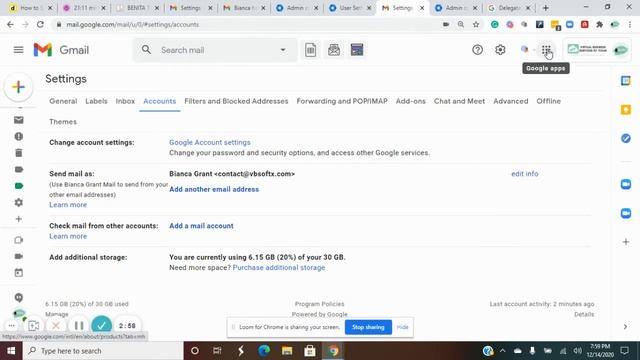Open a new Chrome tab
This screenshot has width=640, height=360.
(545, 8)
